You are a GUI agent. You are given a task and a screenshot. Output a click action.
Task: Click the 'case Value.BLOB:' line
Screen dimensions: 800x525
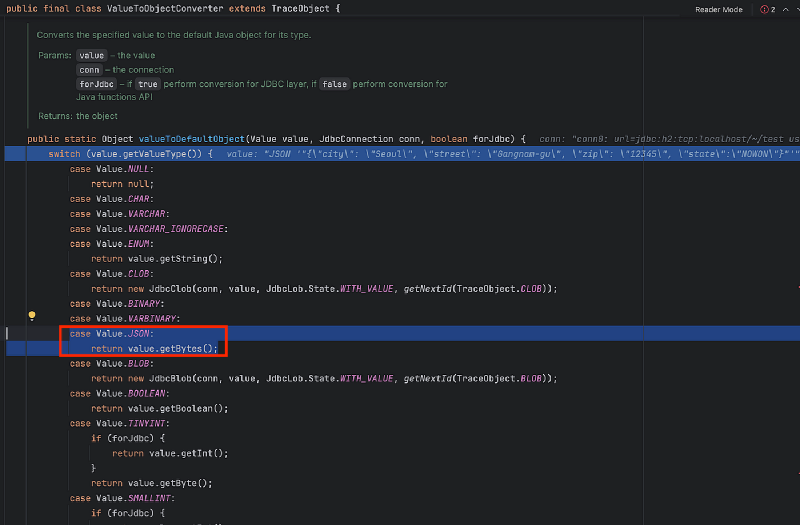(112, 363)
